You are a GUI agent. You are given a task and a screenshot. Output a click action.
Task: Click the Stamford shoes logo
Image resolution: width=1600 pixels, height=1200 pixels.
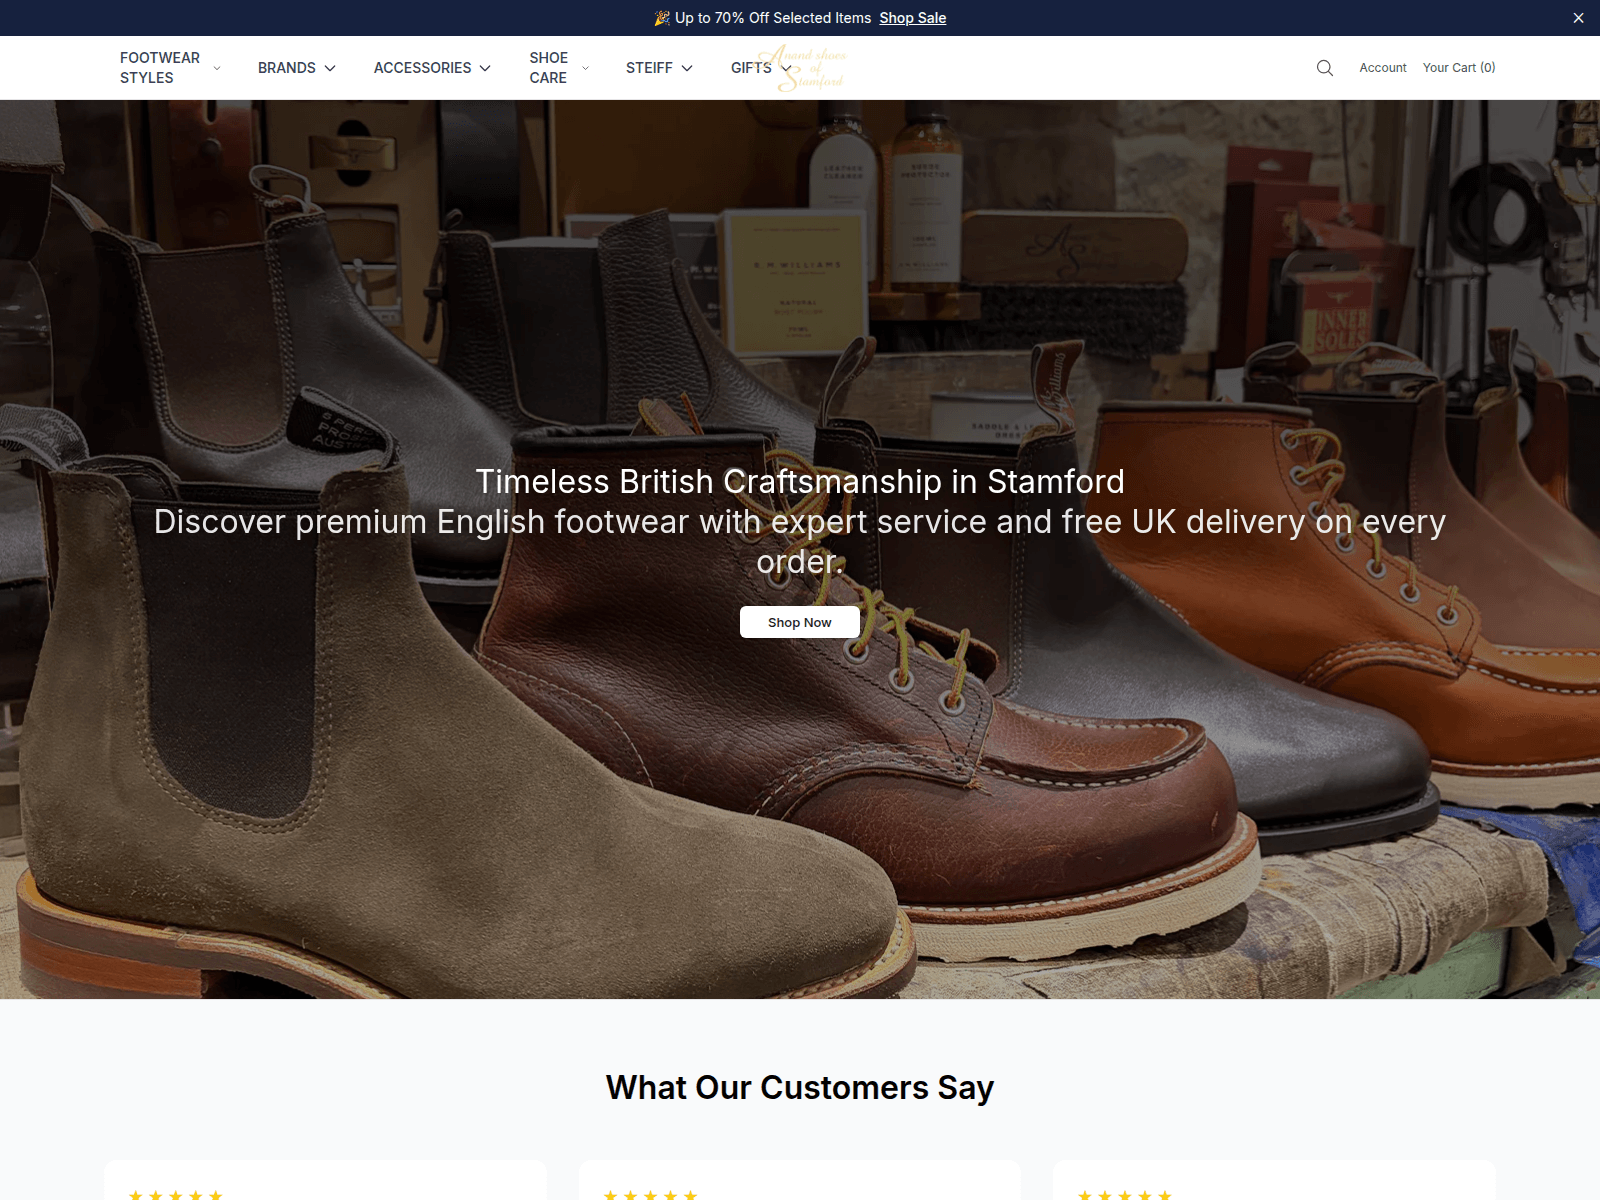point(803,68)
